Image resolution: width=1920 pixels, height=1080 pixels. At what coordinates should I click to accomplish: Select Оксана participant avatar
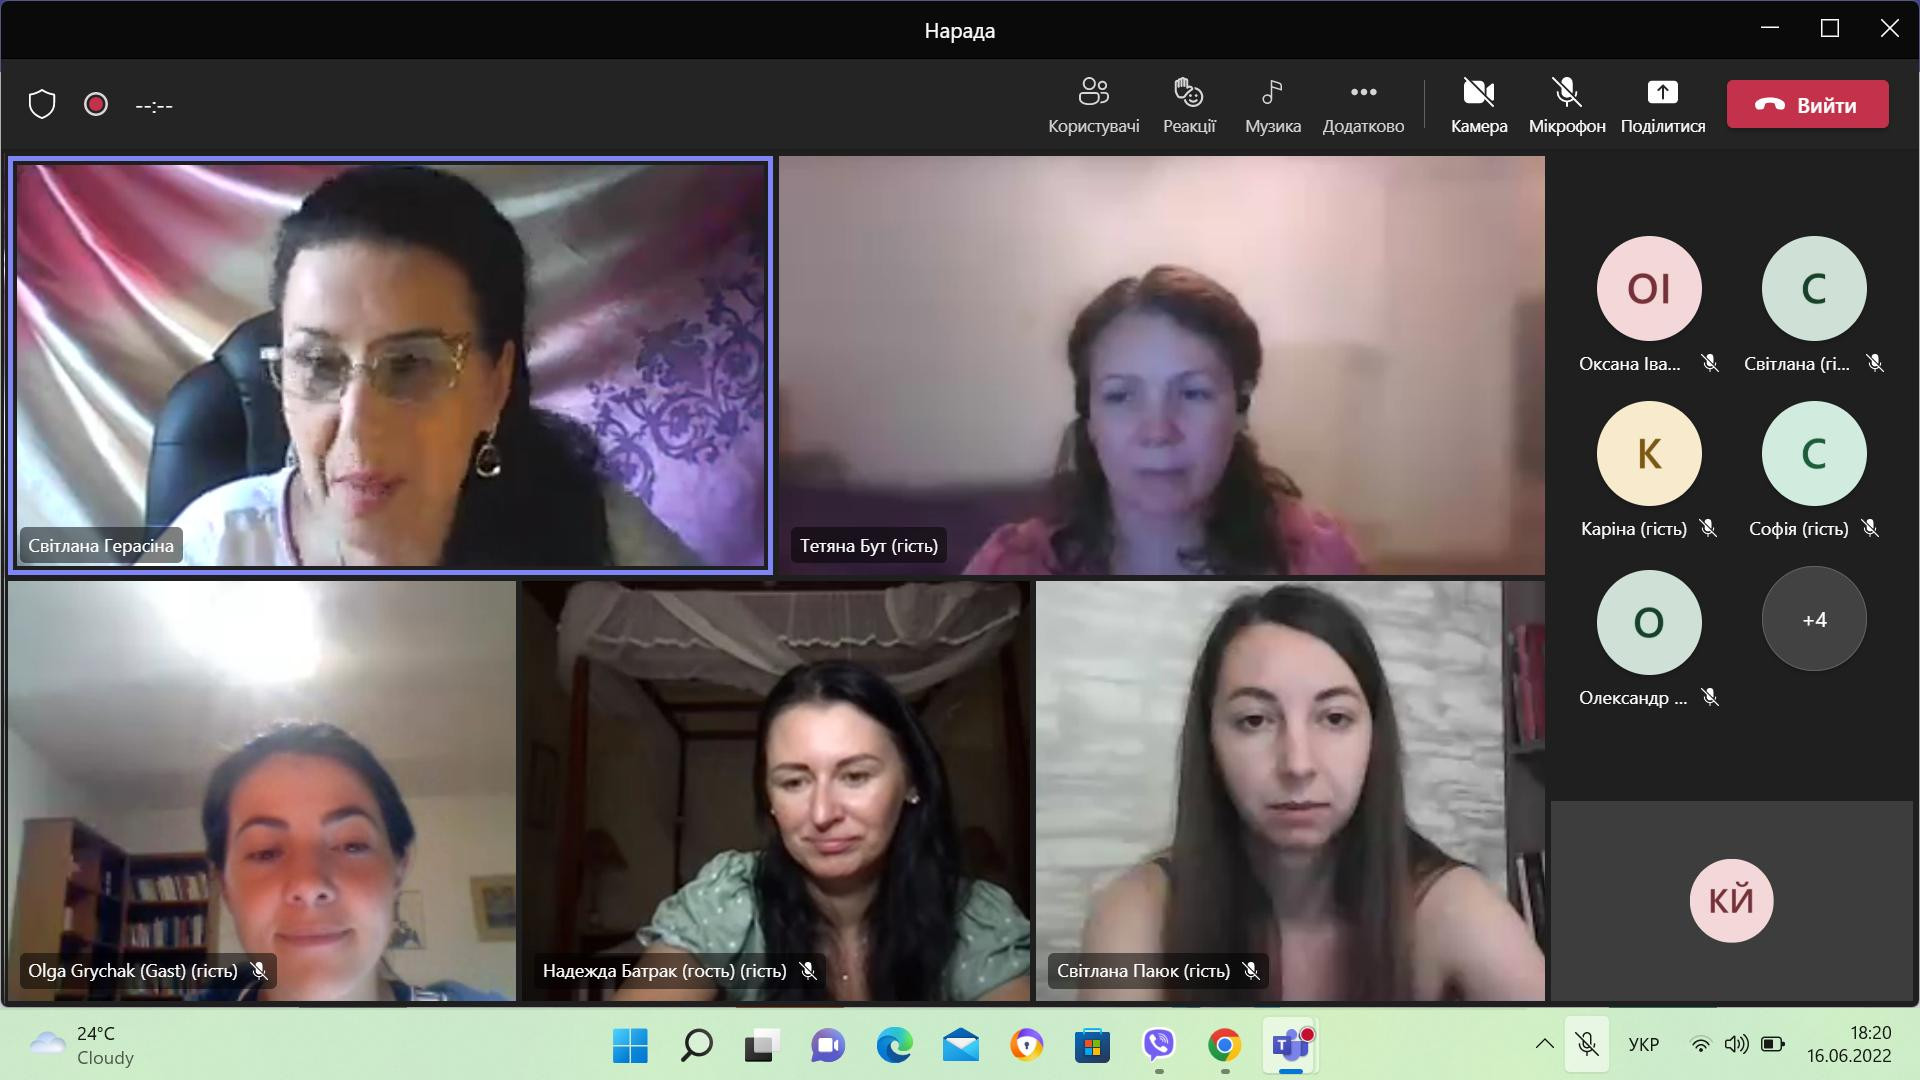[x=1648, y=289]
